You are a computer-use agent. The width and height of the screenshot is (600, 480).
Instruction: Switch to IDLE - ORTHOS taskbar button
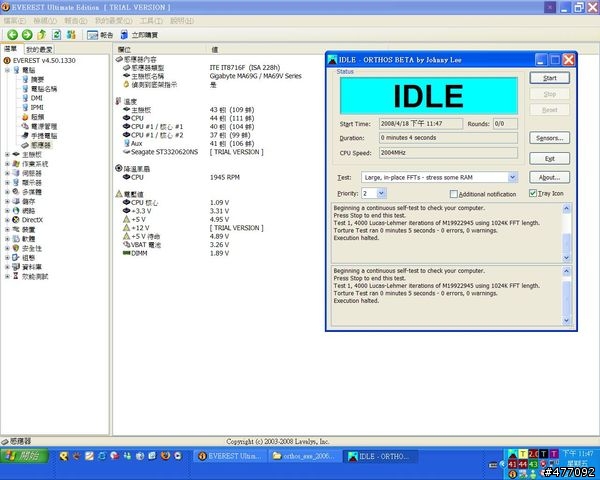[380, 456]
